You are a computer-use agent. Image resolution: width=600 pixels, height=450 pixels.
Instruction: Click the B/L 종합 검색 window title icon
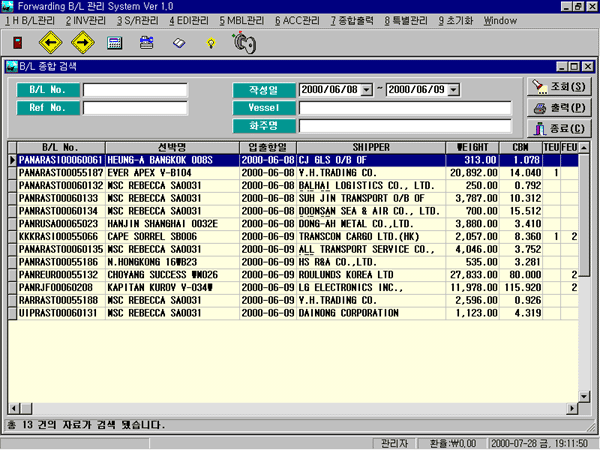point(12,67)
